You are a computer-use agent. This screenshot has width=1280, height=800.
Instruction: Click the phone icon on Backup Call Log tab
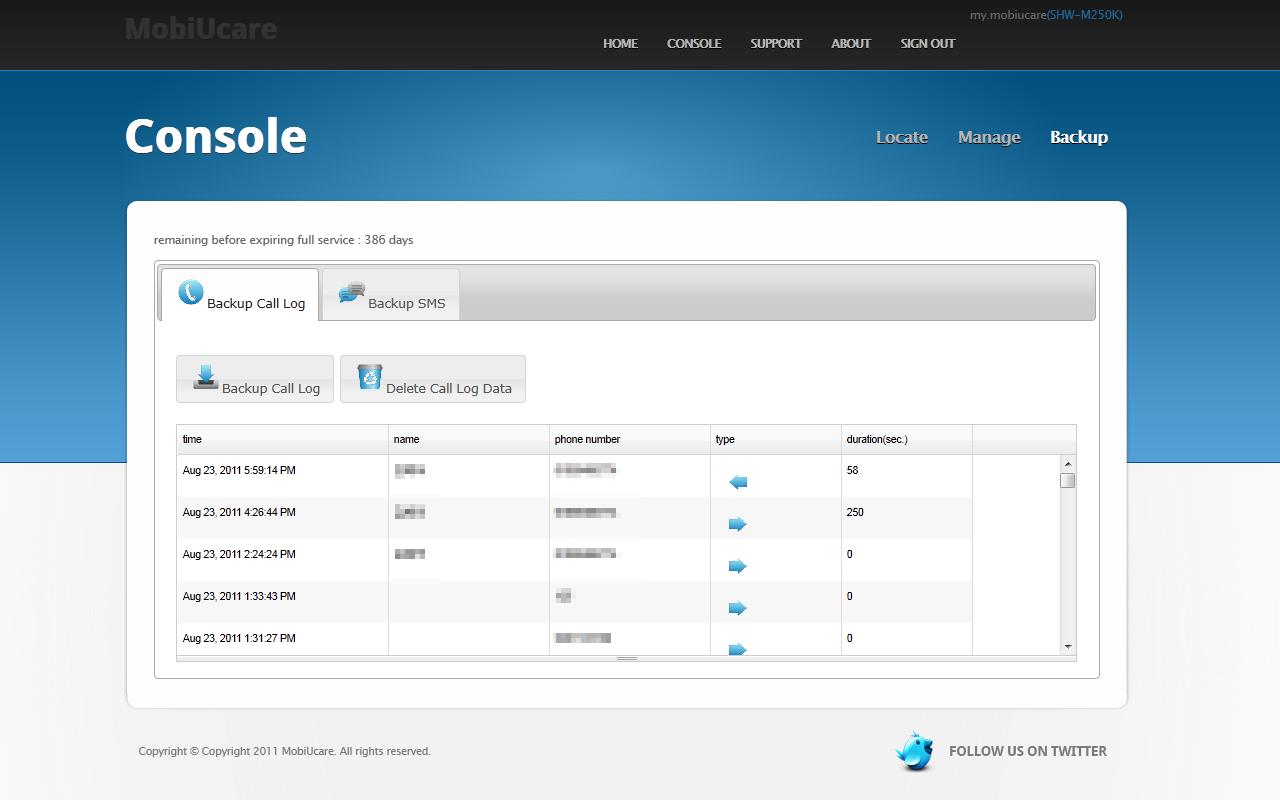[x=190, y=292]
